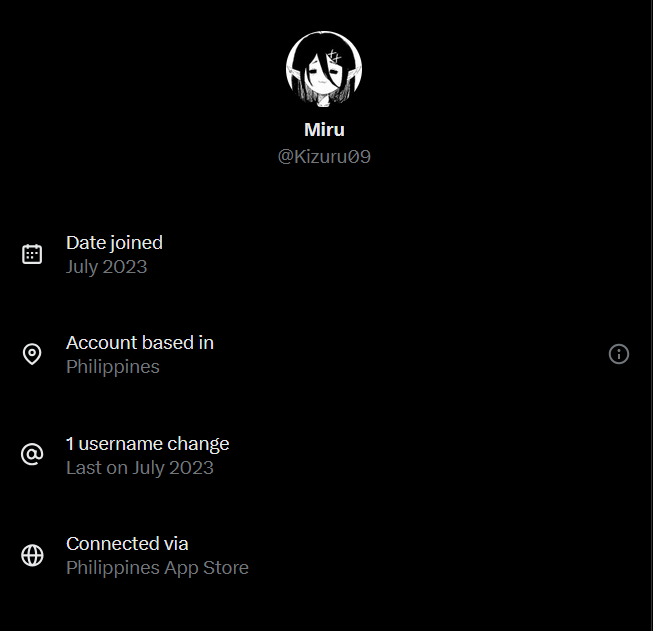The width and height of the screenshot is (653, 631).
Task: Select the Philippines location value
Action: 113,367
